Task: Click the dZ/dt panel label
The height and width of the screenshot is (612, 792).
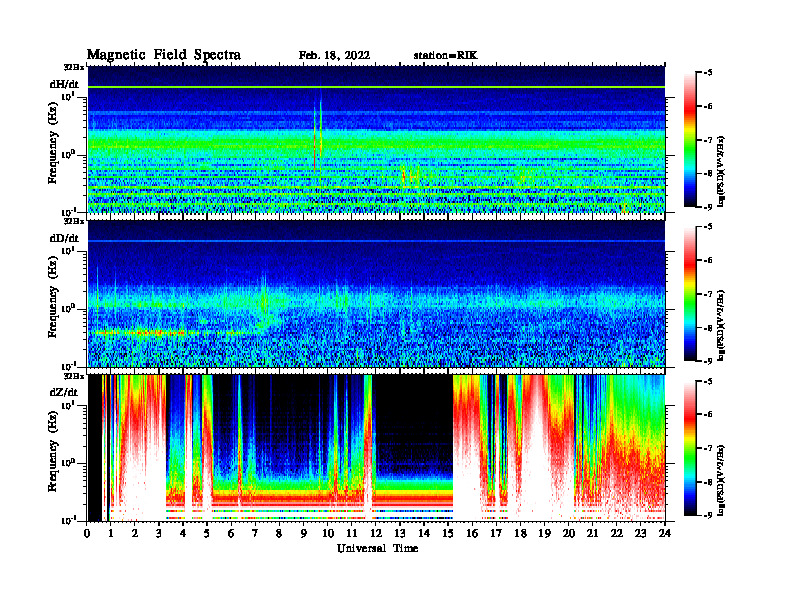Action: (64, 392)
